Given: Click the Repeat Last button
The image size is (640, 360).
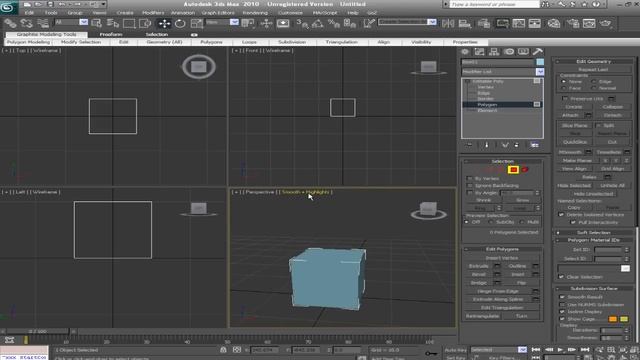Looking at the screenshot, I should click(593, 69).
